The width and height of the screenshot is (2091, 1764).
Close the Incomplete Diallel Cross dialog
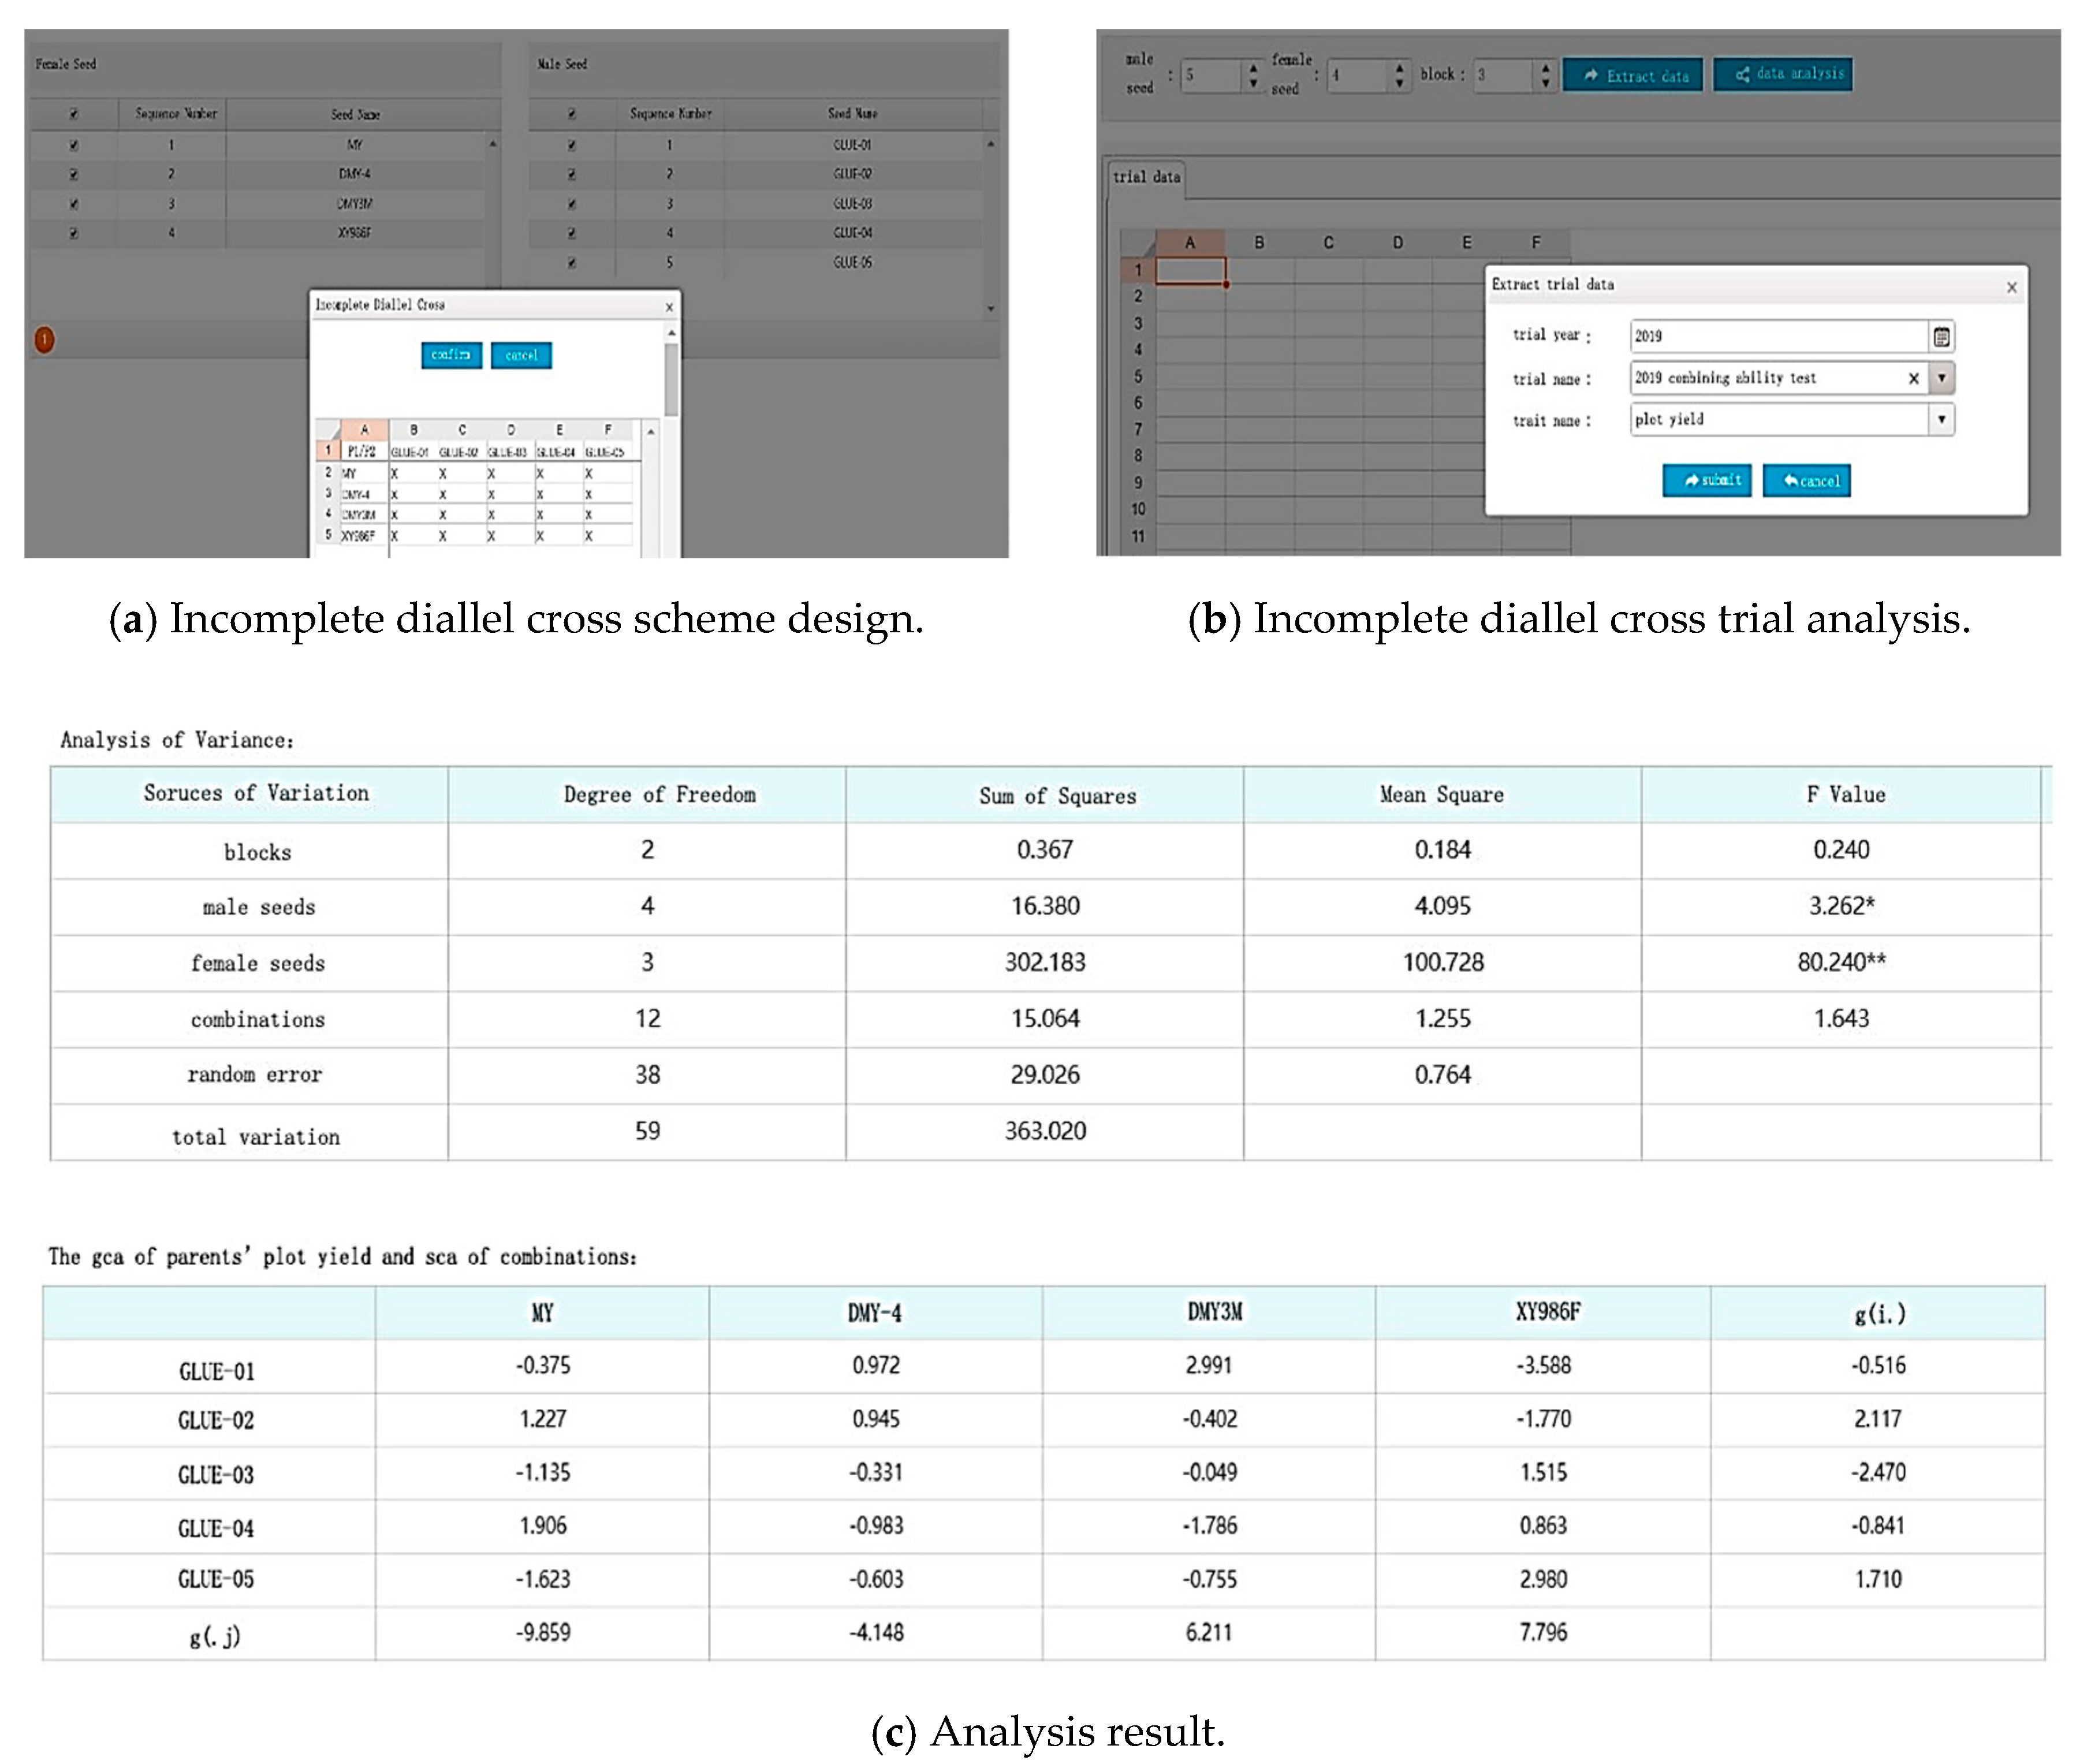pyautogui.click(x=669, y=307)
